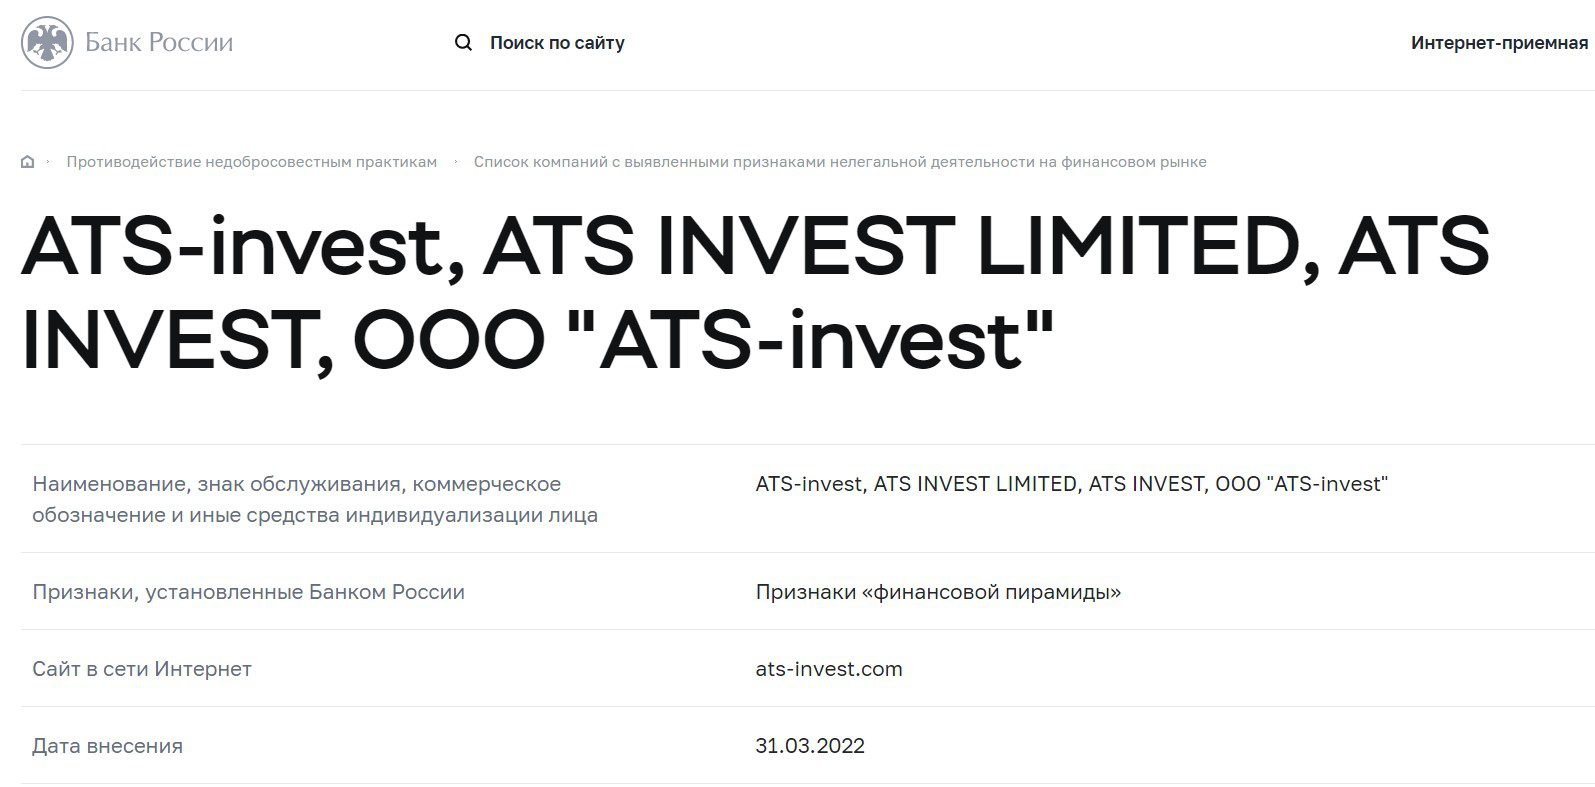Click the breadcrumb arrow after the home icon
The width and height of the screenshot is (1595, 787).
(x=48, y=162)
